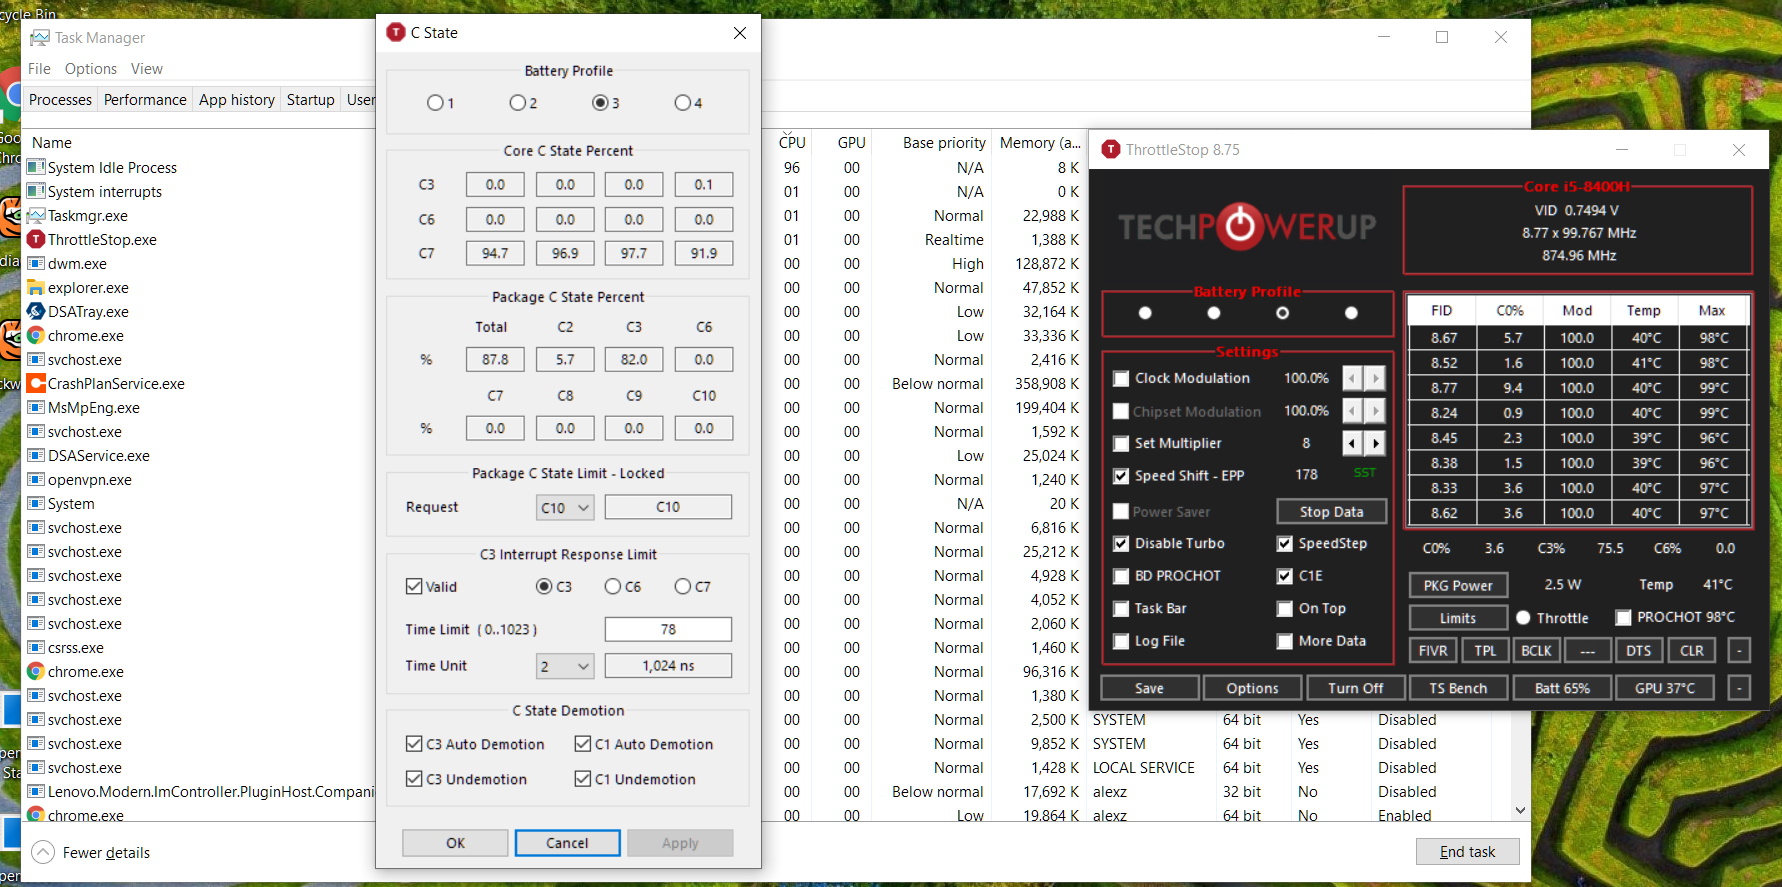Click the minus button beside CLR

click(x=1739, y=650)
